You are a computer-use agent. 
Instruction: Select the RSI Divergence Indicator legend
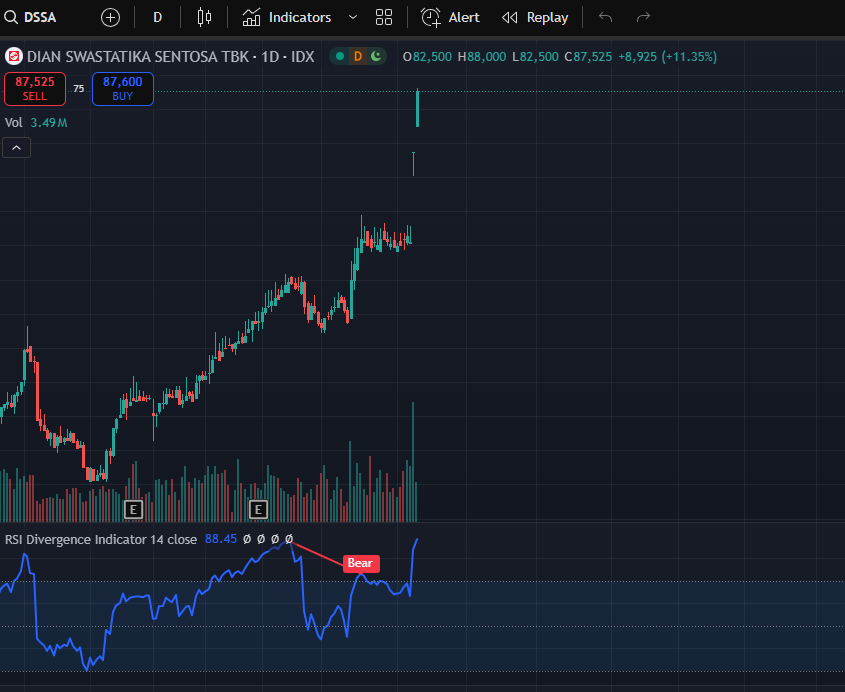(101, 539)
